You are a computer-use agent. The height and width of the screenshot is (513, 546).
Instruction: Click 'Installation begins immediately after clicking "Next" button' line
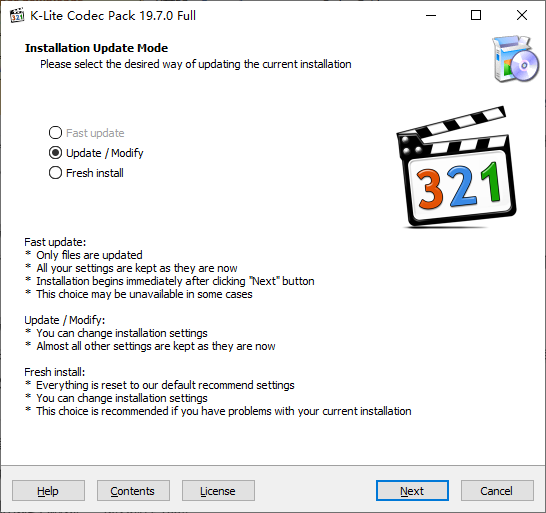(x=176, y=281)
